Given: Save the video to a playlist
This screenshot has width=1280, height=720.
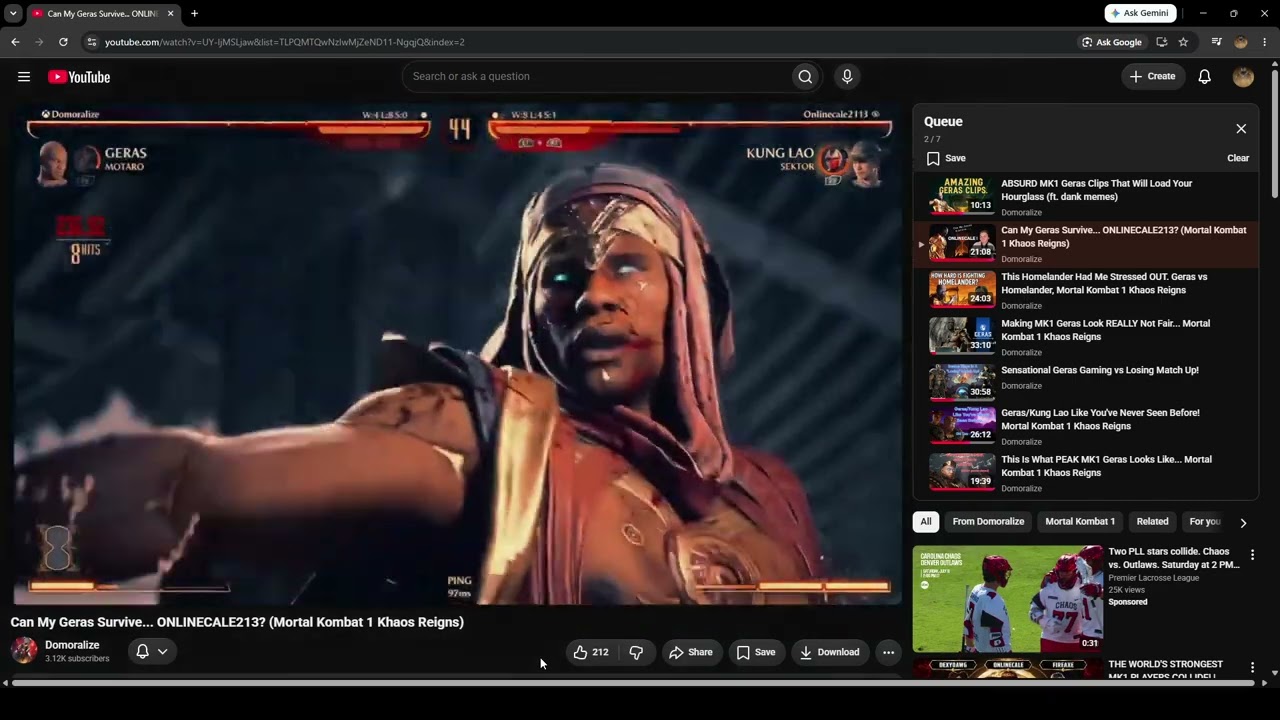Looking at the screenshot, I should (x=756, y=652).
